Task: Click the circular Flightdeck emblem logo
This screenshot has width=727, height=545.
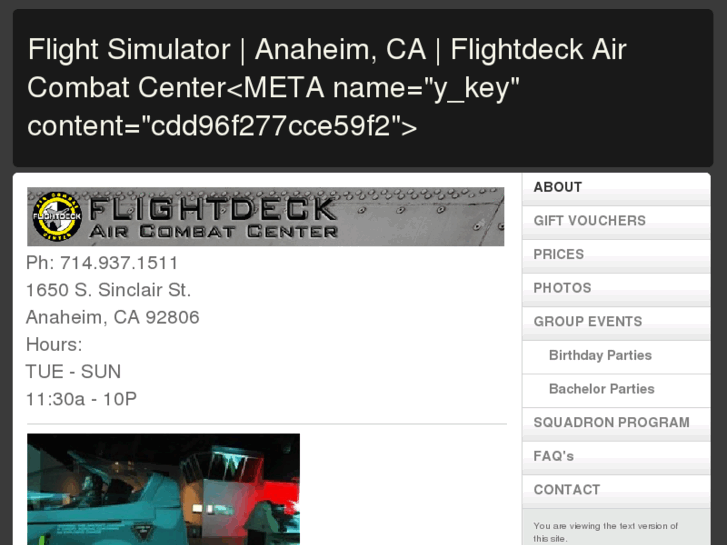Action: [57, 216]
